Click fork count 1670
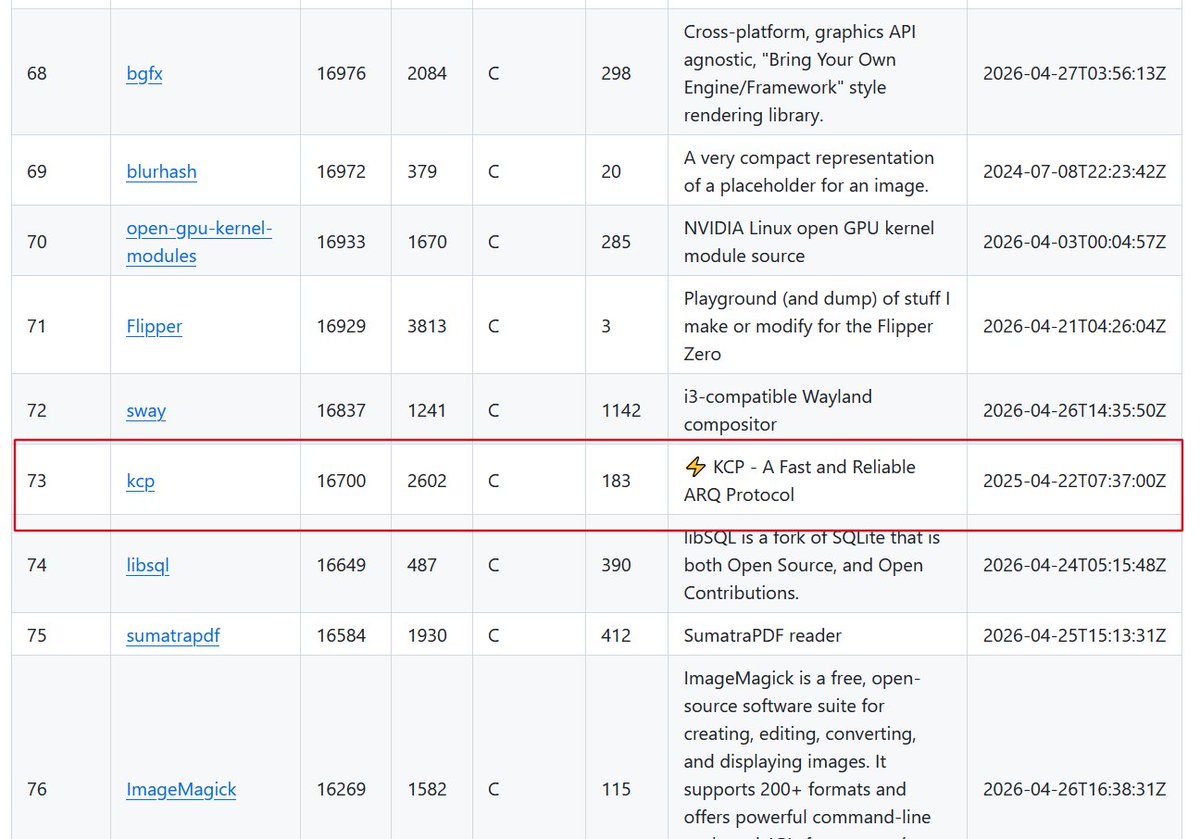Screen dimensions: 1200x839 coord(427,242)
